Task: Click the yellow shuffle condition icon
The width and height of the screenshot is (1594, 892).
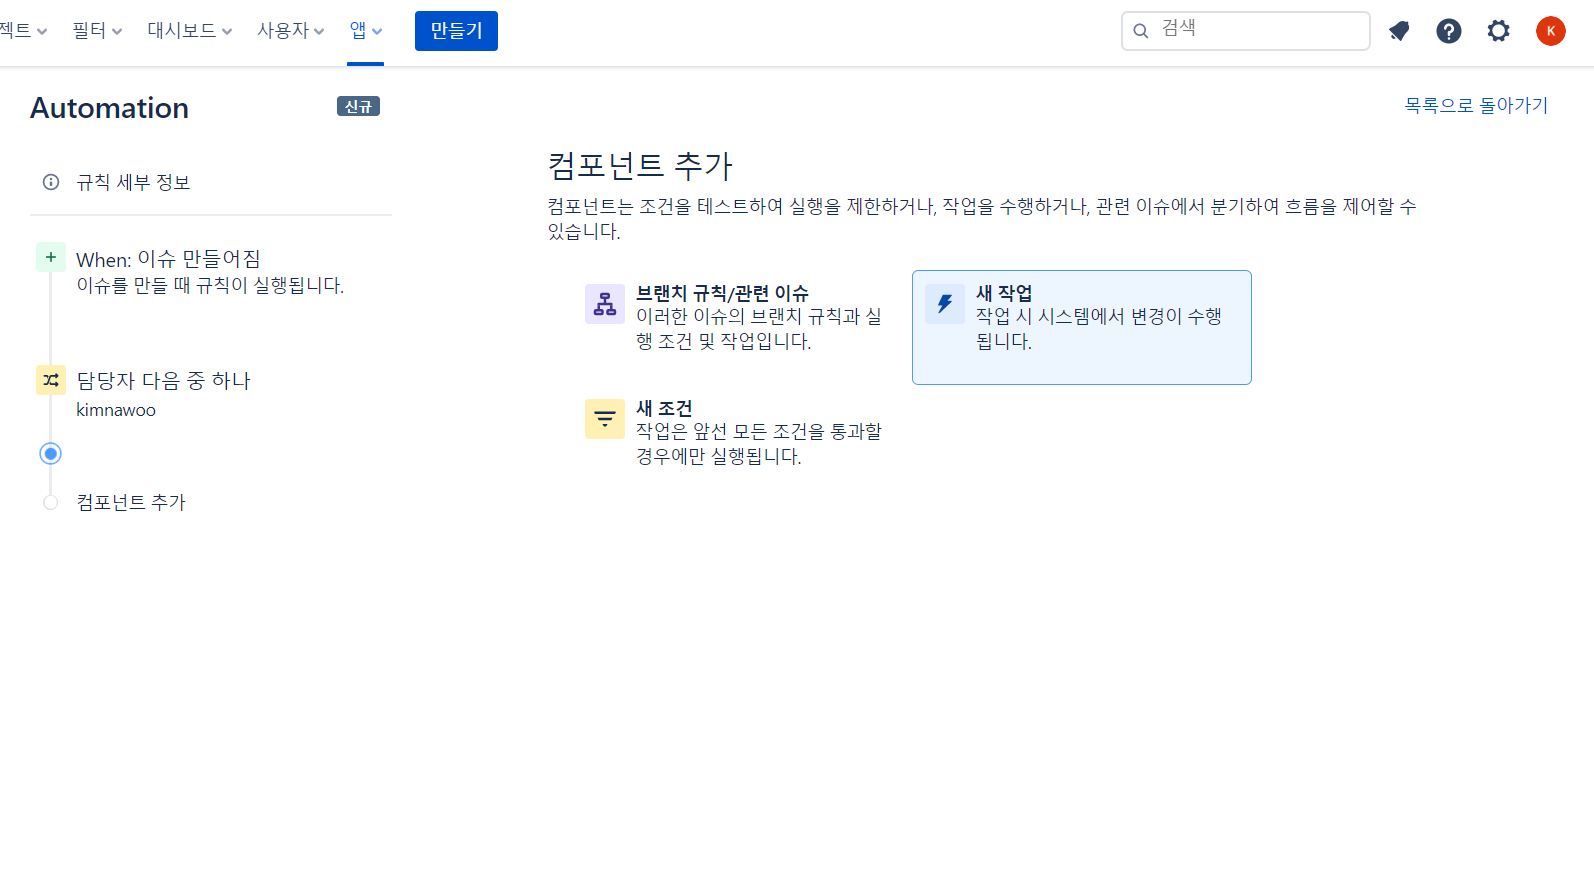Action: coord(51,380)
